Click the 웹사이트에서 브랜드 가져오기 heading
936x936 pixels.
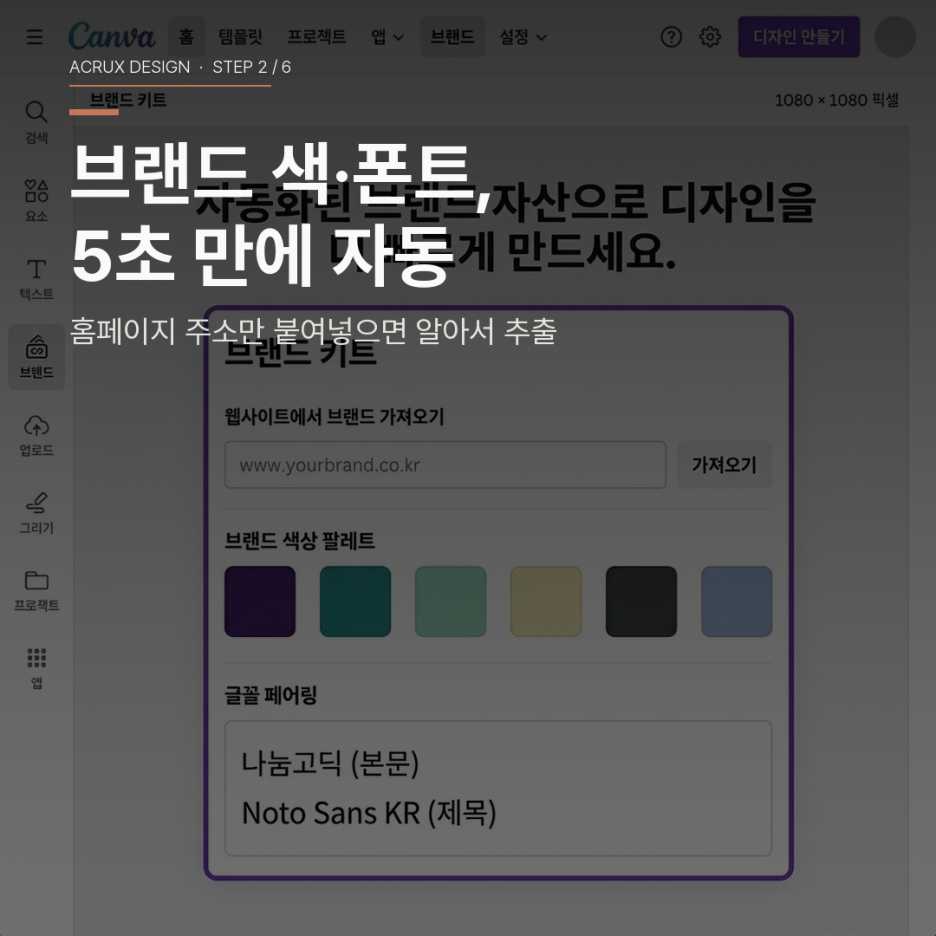[x=334, y=416]
